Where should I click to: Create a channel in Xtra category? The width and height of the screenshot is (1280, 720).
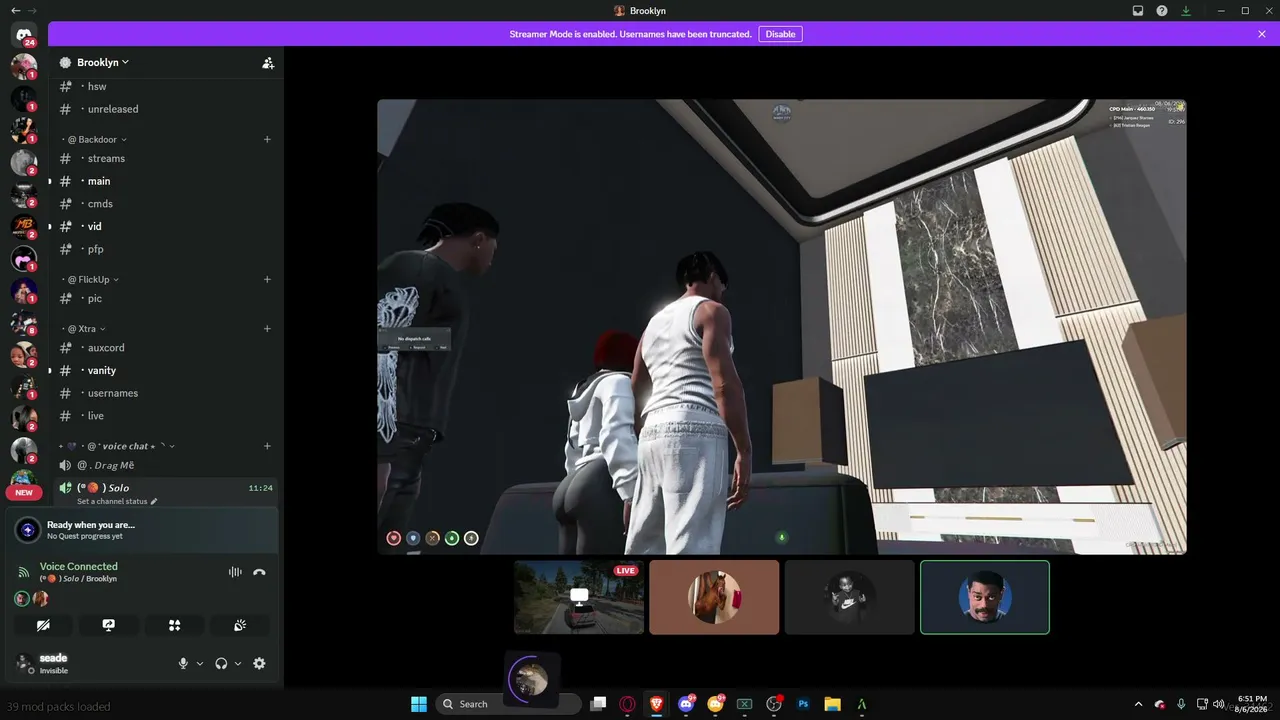coord(267,328)
